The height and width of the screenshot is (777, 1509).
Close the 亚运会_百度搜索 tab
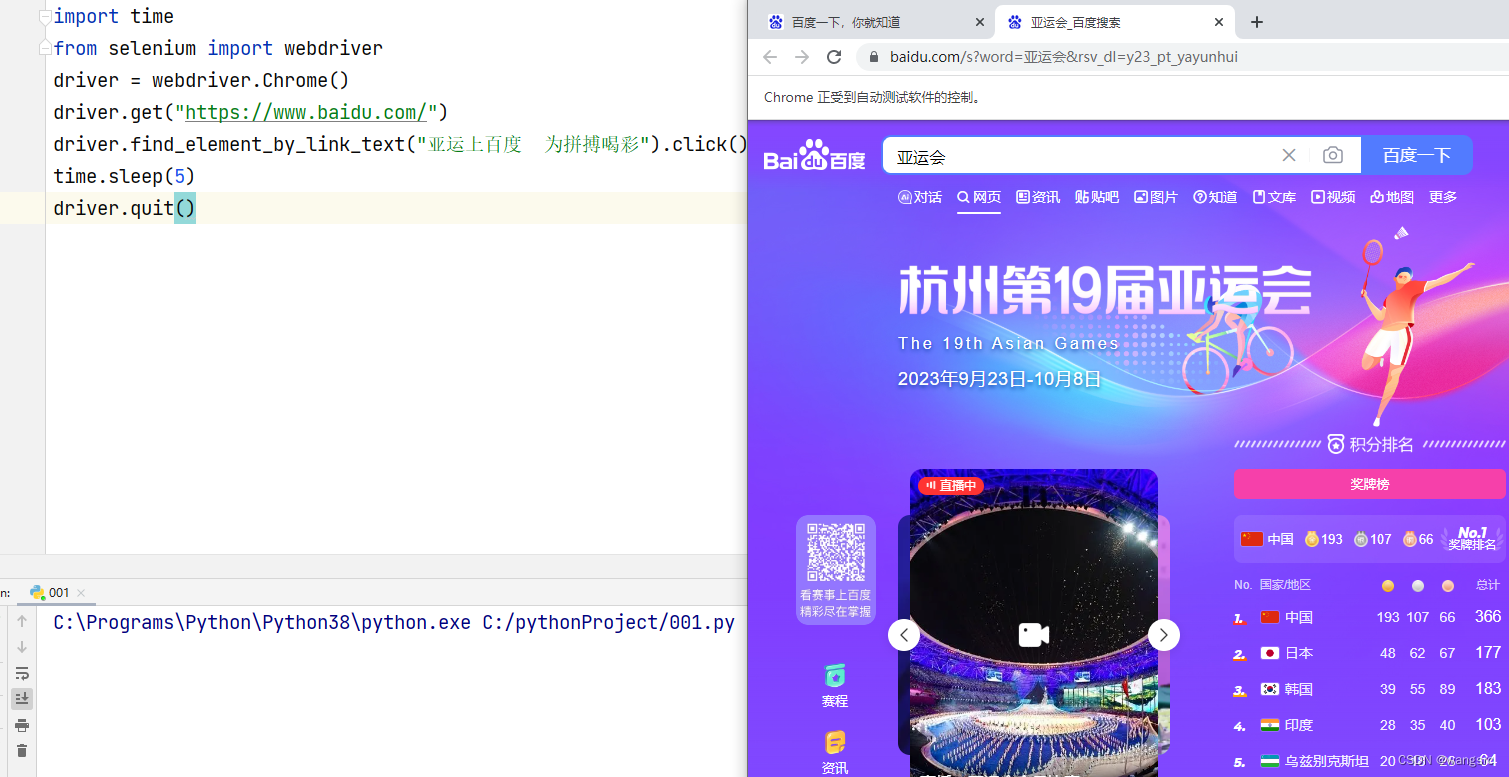tap(1219, 22)
